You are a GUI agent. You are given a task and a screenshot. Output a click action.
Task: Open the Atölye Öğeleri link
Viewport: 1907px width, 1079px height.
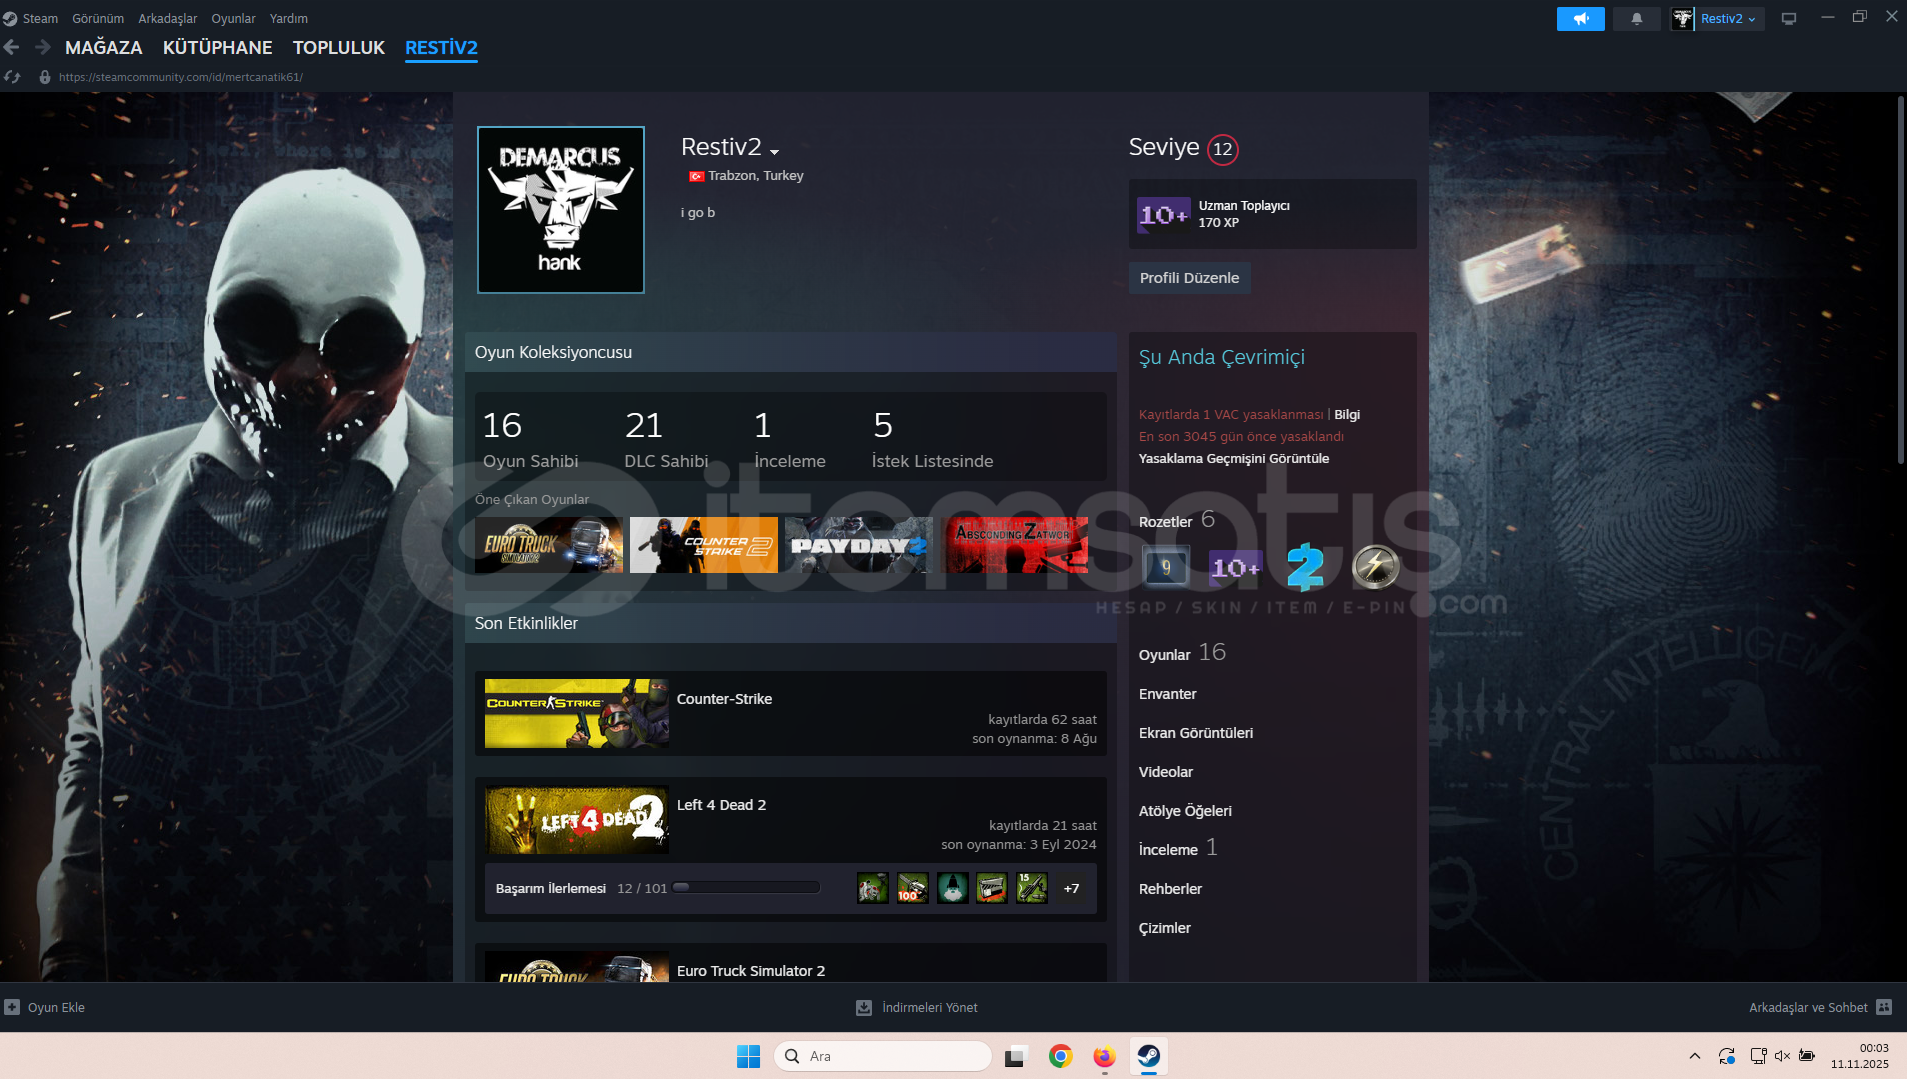point(1185,811)
